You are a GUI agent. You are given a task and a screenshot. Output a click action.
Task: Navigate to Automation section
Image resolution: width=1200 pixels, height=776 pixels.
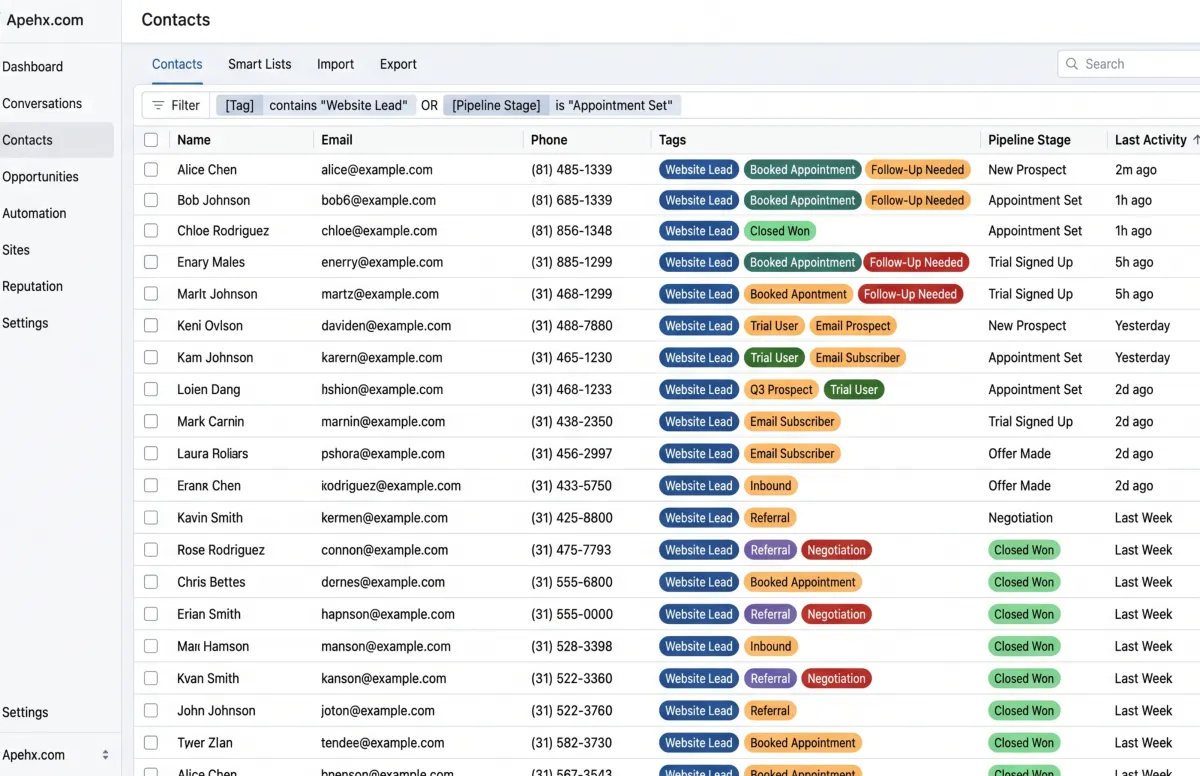pyautogui.click(x=34, y=213)
